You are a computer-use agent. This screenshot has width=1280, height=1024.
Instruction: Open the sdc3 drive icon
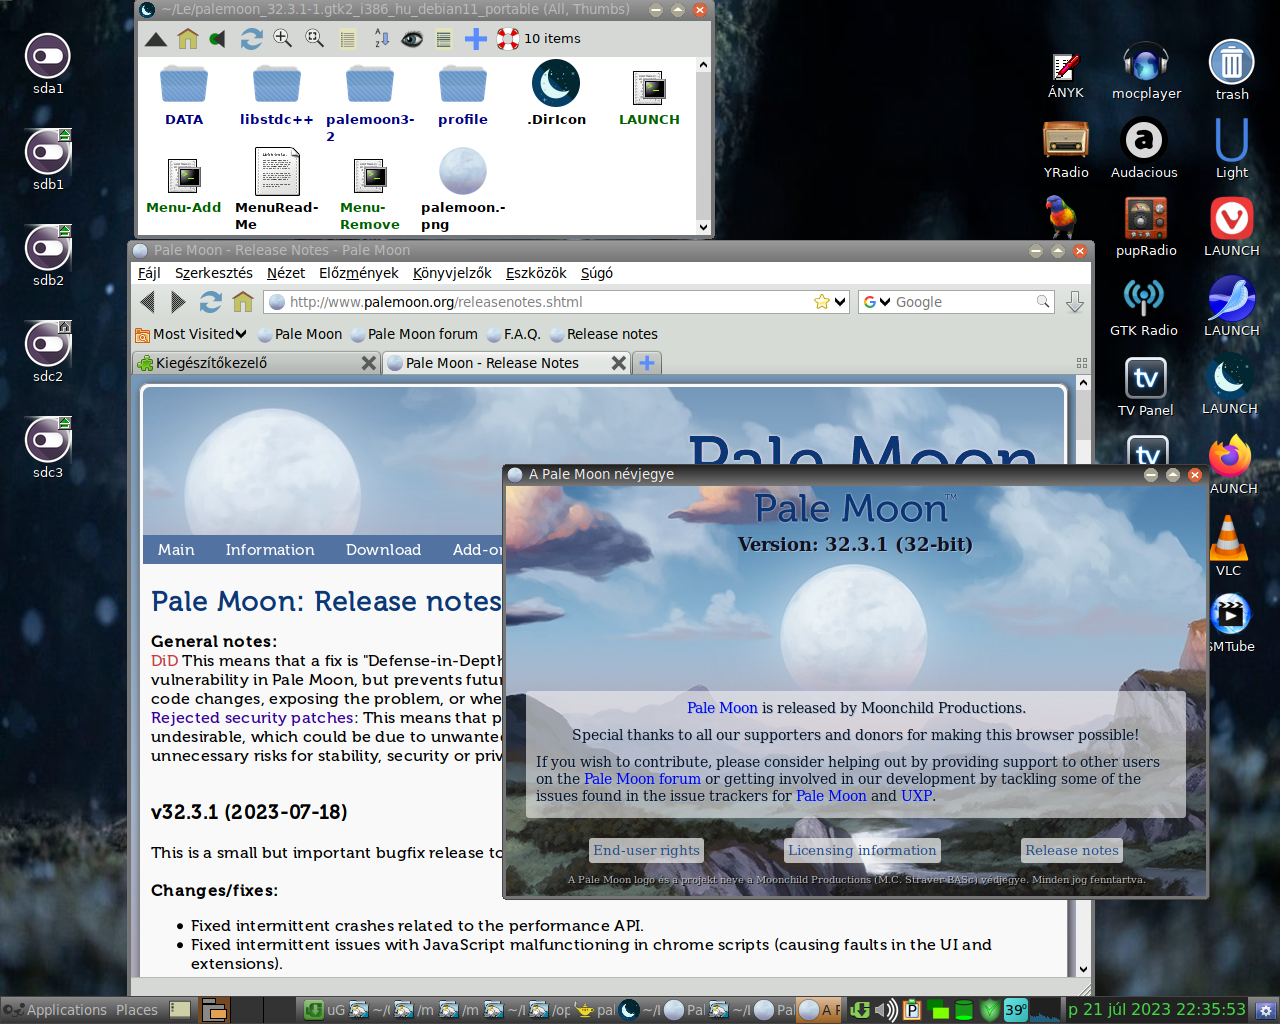[x=48, y=448]
